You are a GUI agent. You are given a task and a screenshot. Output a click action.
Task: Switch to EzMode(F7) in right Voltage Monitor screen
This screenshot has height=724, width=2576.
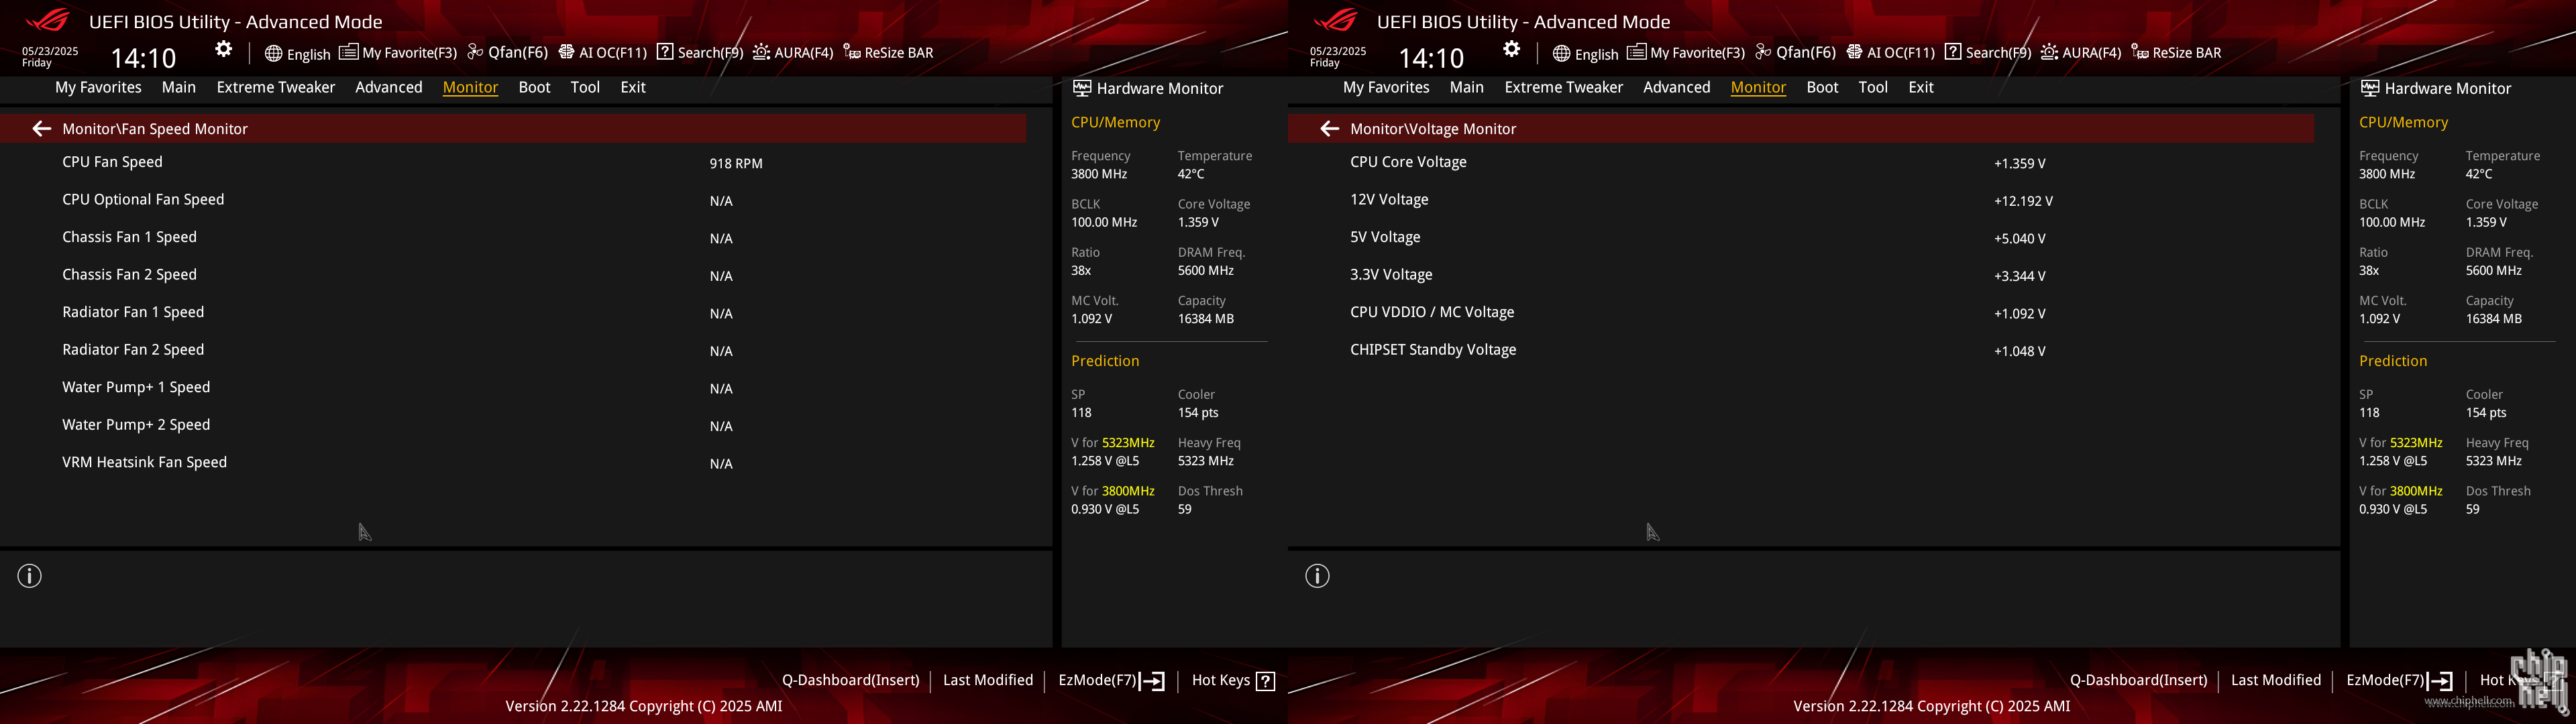2399,680
